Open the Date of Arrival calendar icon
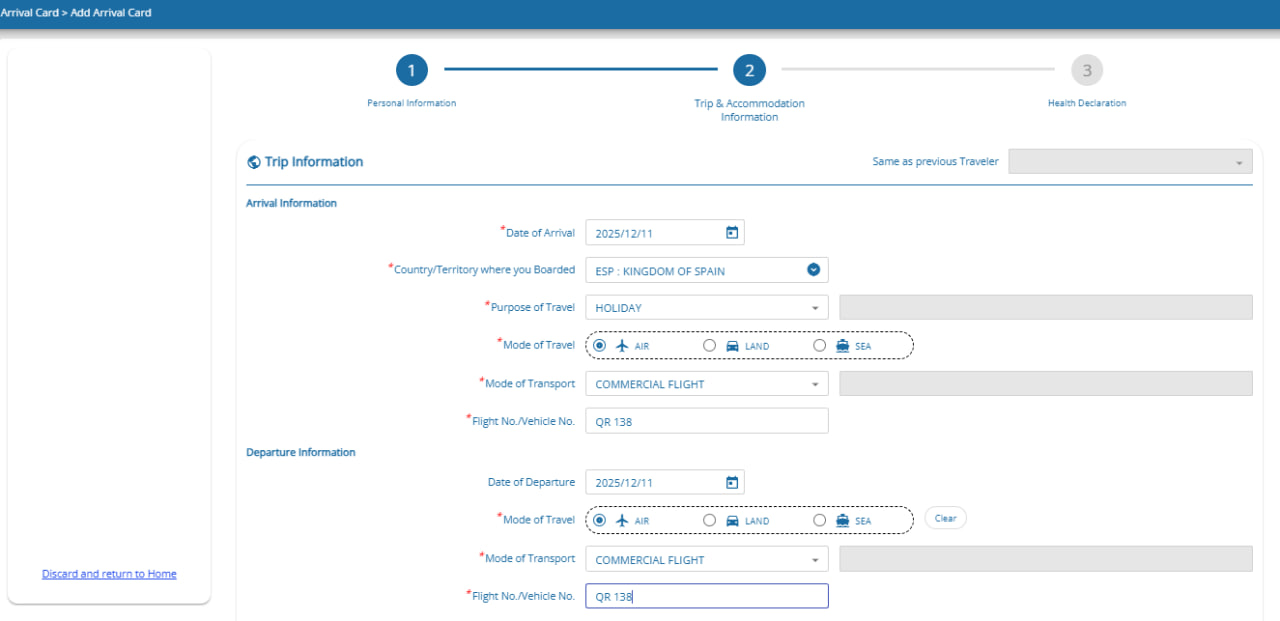Viewport: 1280px width, 621px height. click(x=731, y=233)
